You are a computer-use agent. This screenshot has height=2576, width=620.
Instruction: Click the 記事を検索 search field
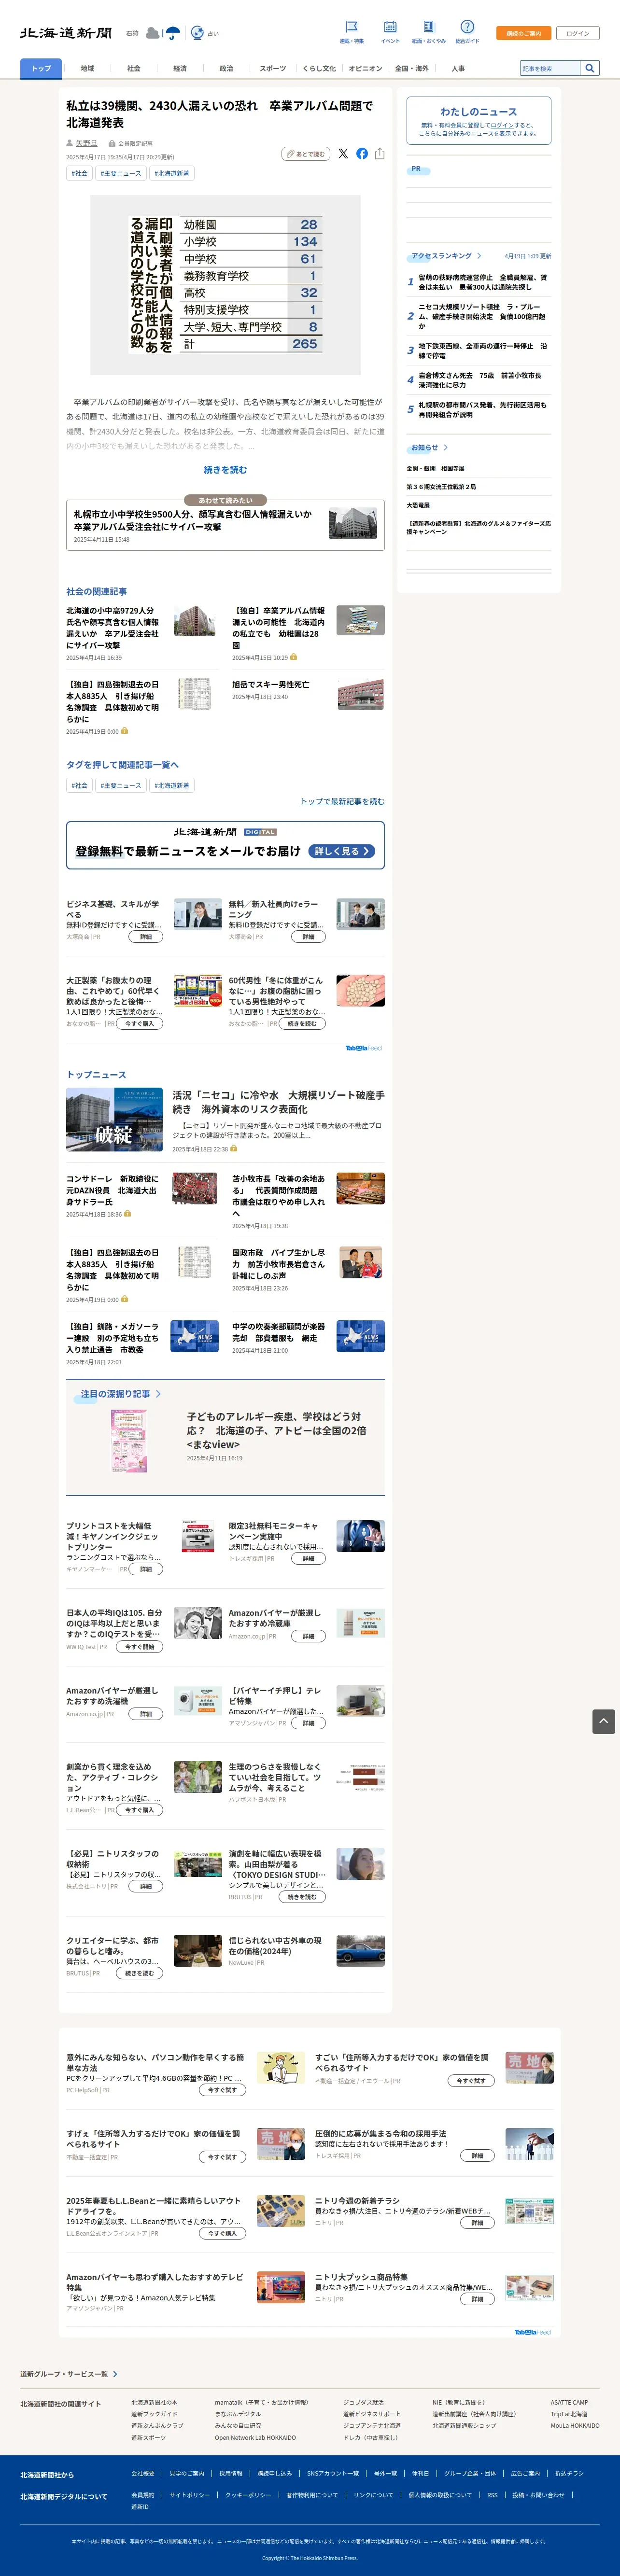pos(550,68)
